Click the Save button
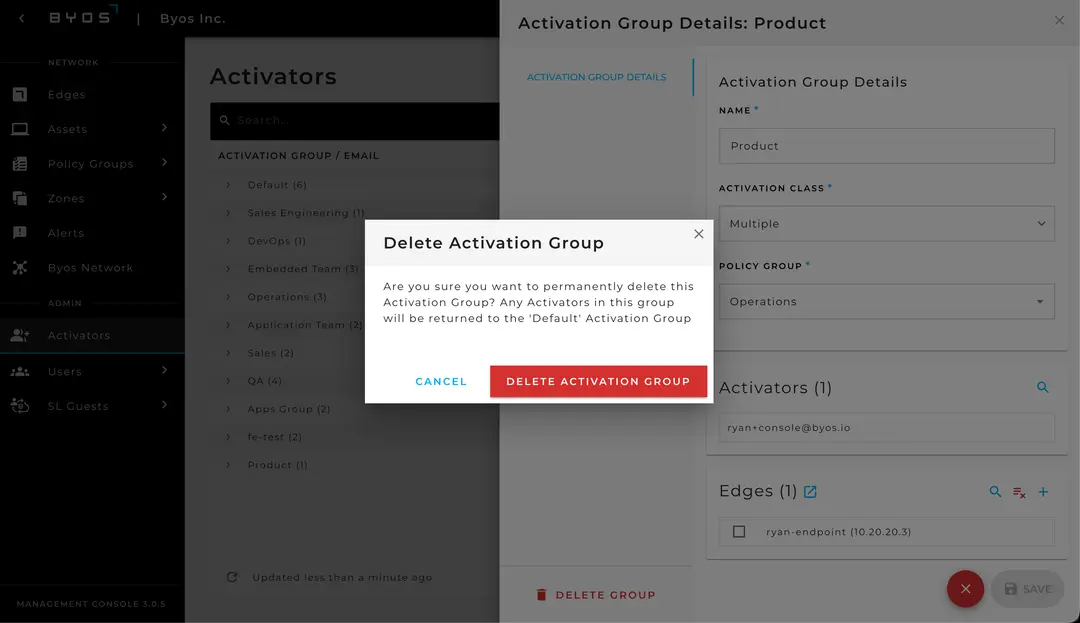 coord(1028,589)
